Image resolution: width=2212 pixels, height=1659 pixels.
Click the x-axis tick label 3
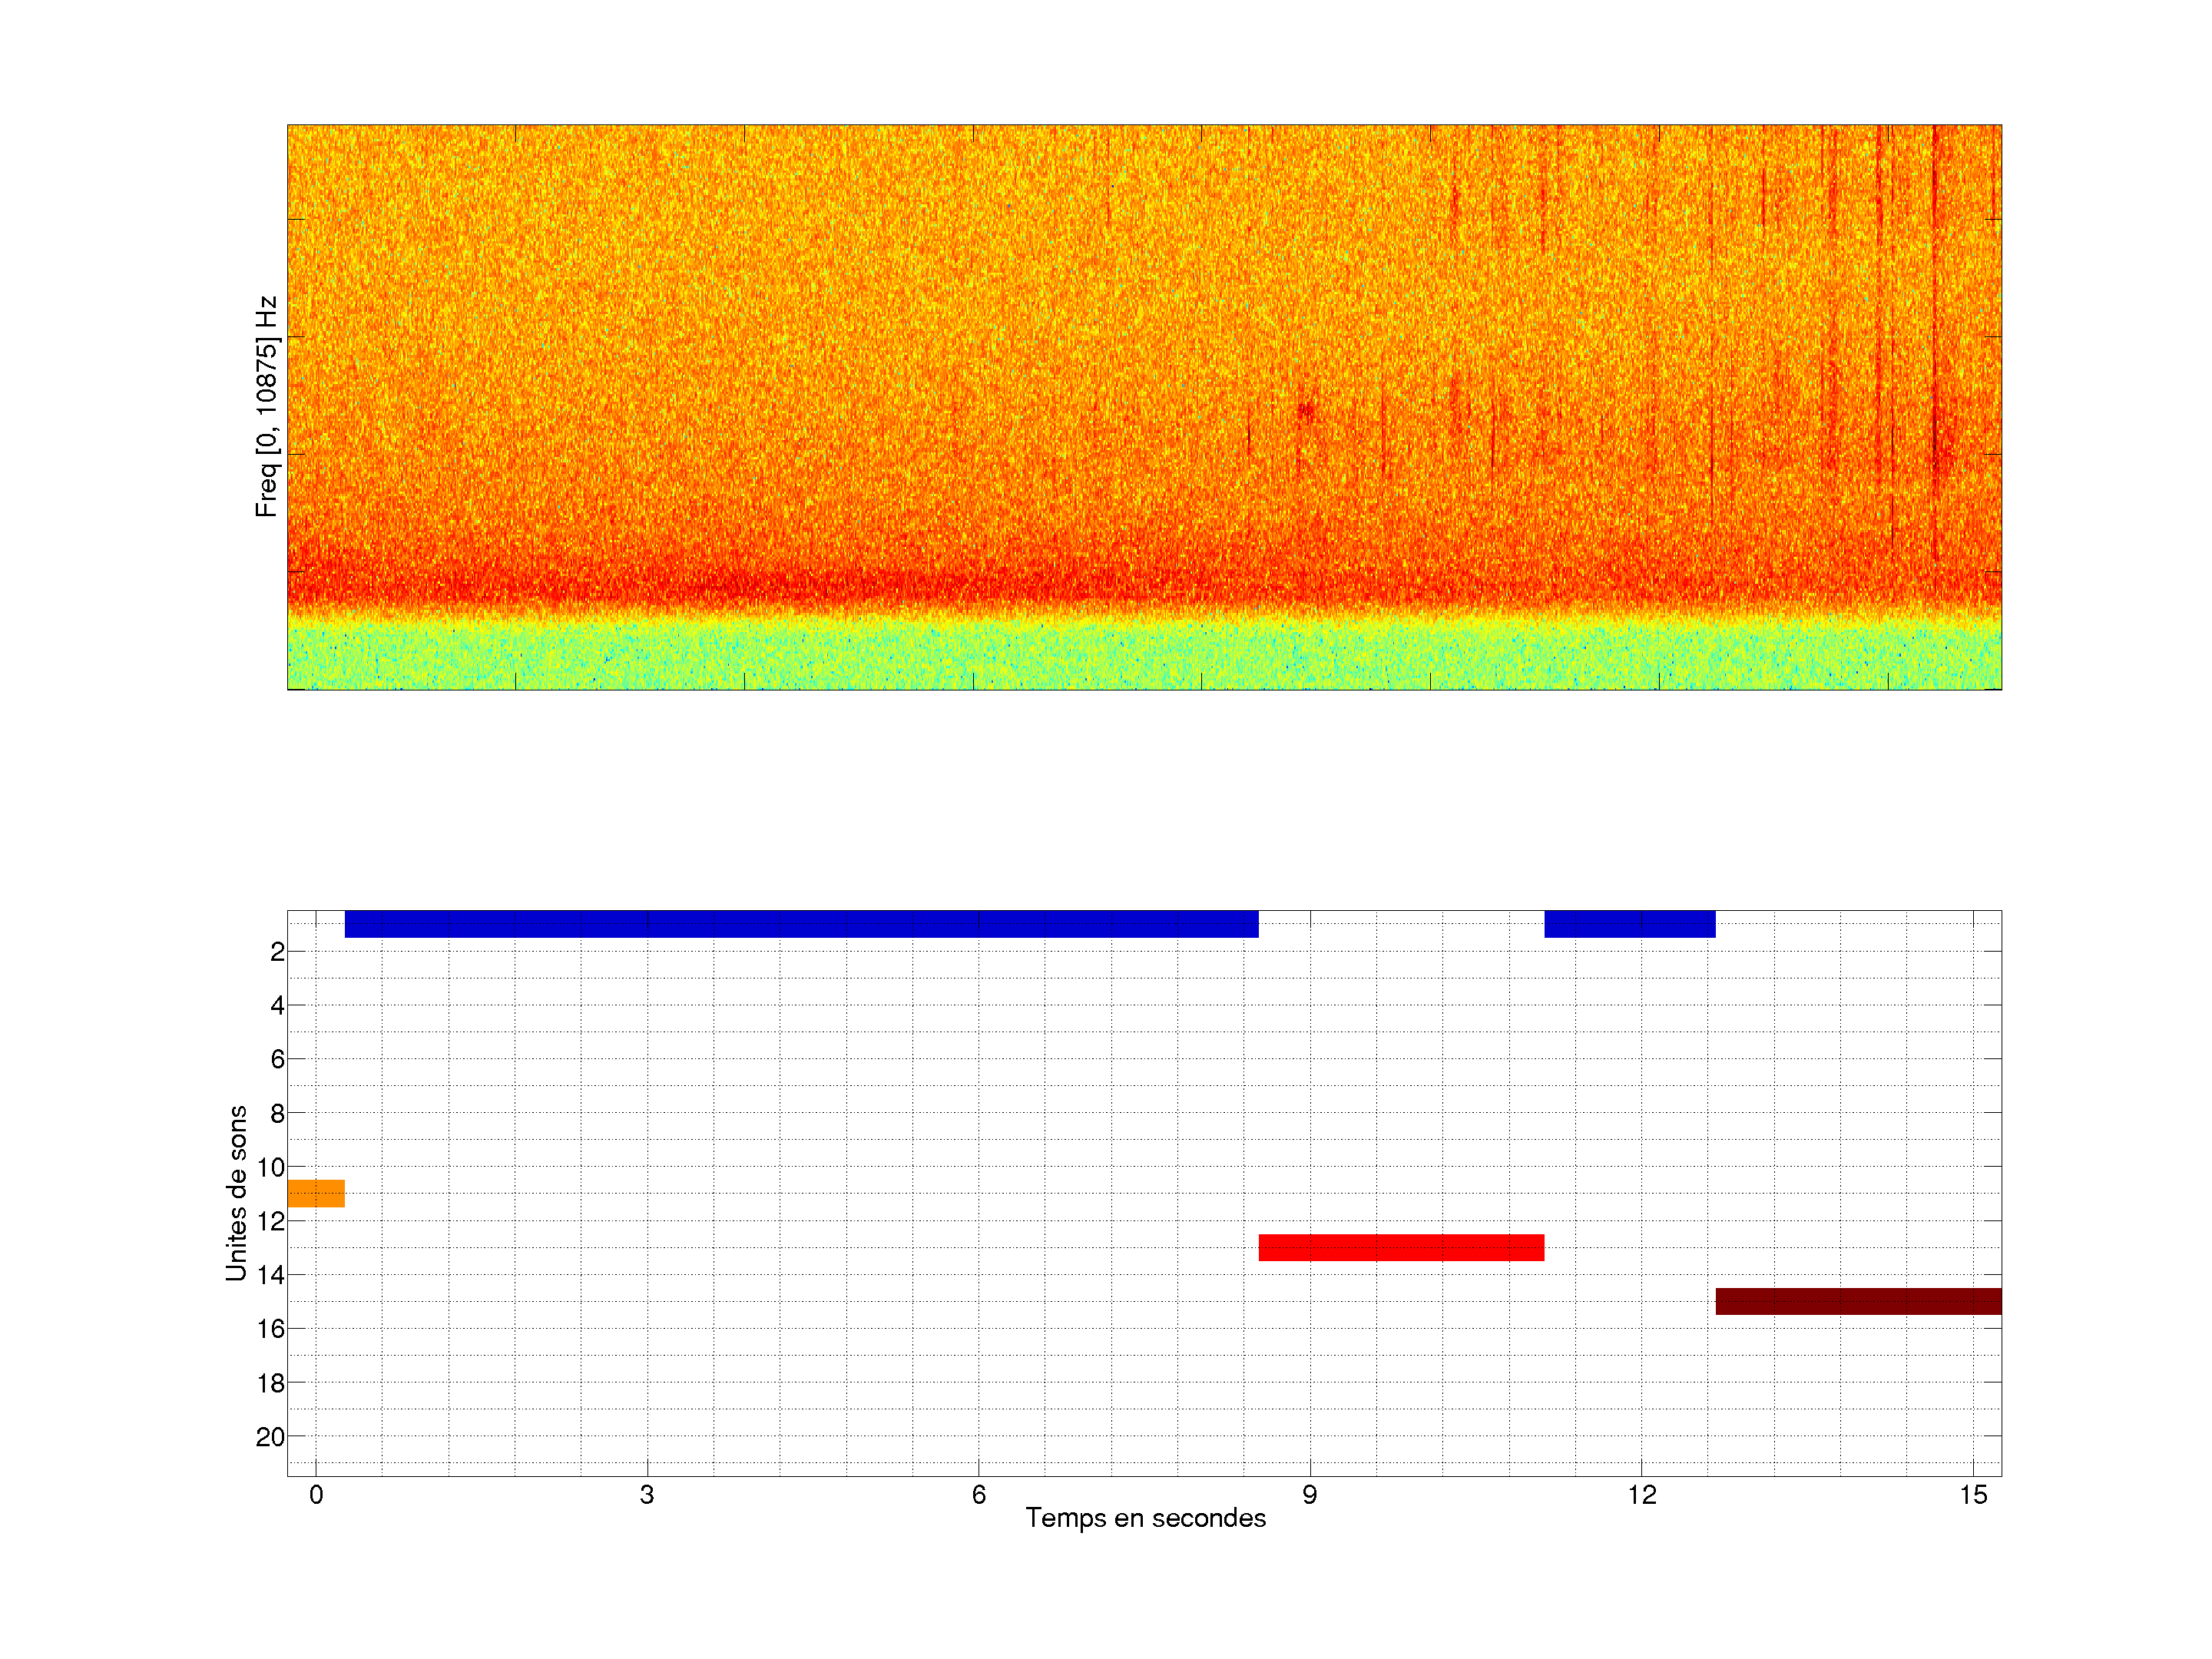[647, 1495]
